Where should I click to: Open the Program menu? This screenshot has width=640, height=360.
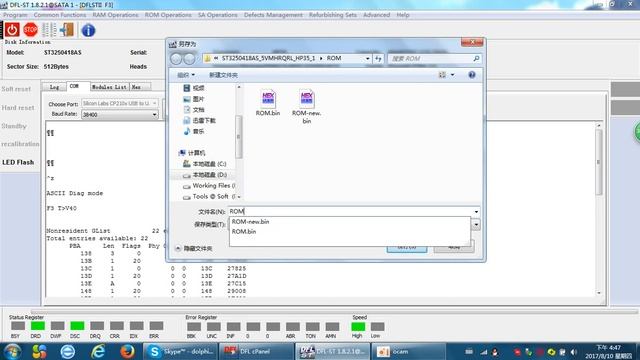[15, 15]
